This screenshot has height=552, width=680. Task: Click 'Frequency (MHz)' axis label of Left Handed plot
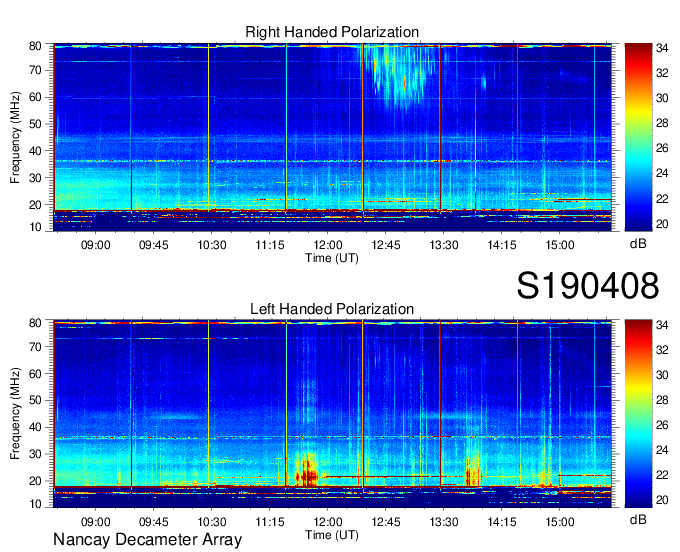point(15,414)
